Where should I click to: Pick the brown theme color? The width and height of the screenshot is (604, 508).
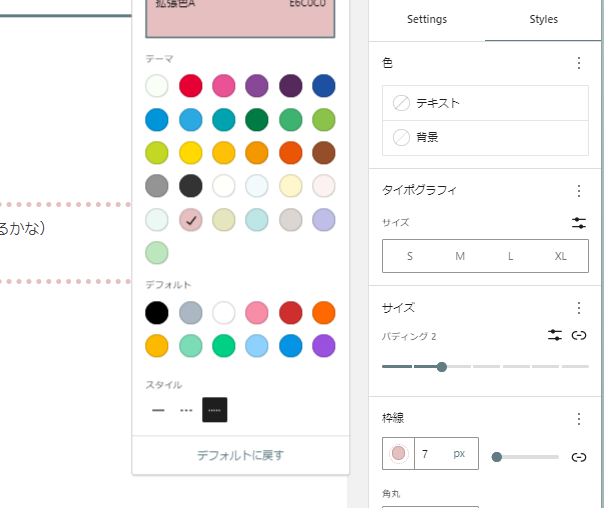click(x=324, y=153)
